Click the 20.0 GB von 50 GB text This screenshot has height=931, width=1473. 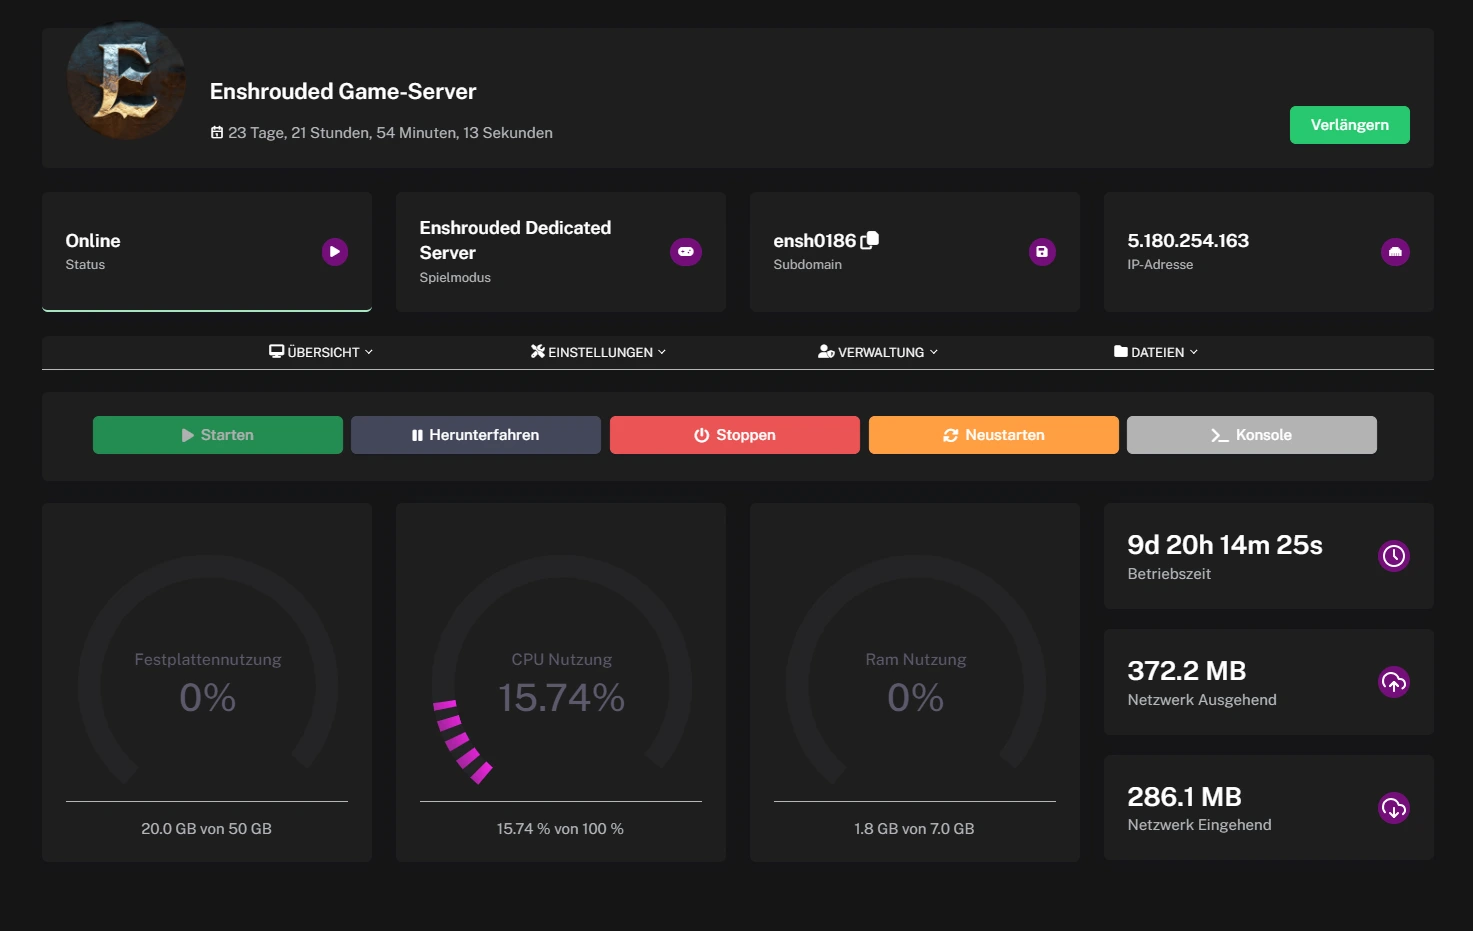pyautogui.click(x=206, y=828)
